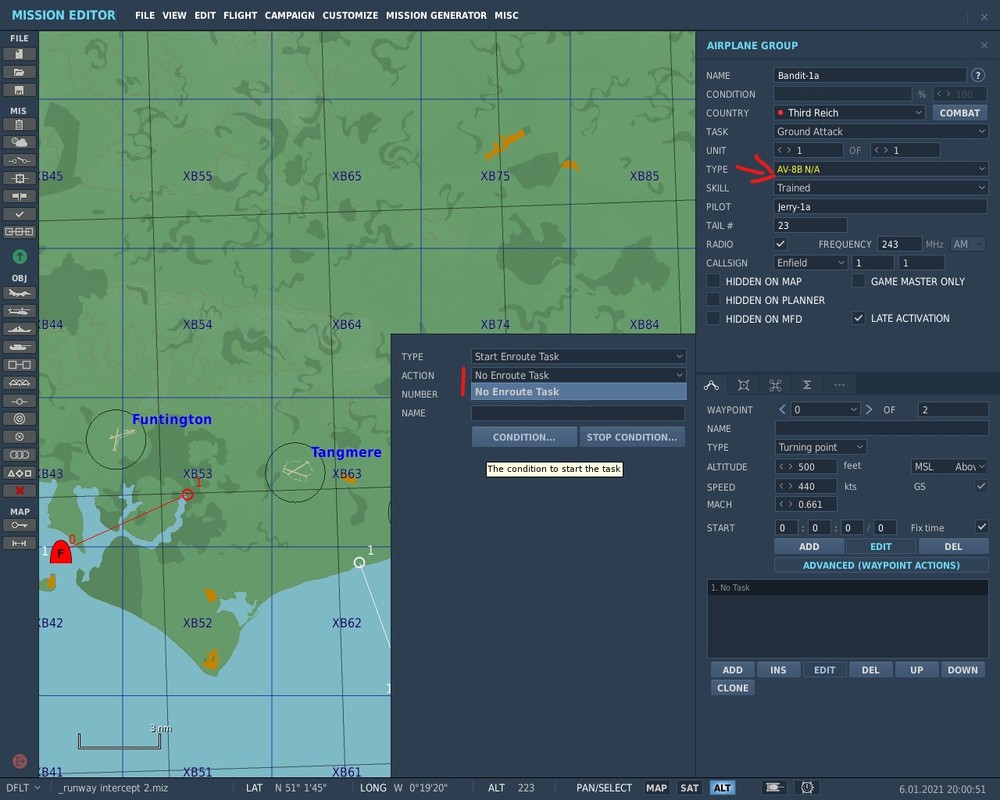
Task: Click into the Pilot name field
Action: (x=880, y=207)
